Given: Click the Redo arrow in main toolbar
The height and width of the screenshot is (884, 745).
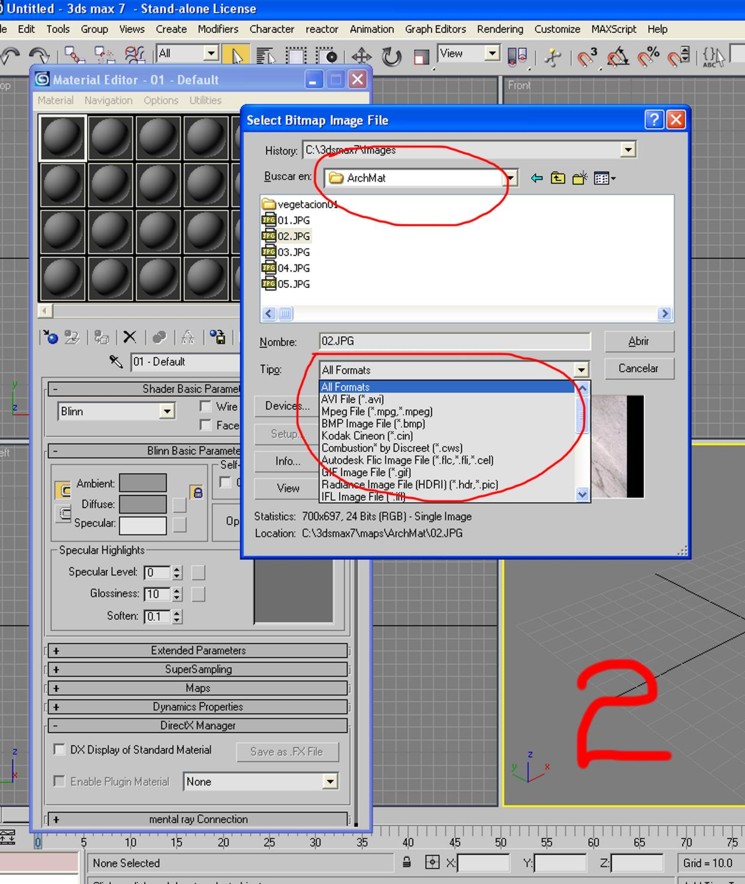Looking at the screenshot, I should (x=39, y=56).
